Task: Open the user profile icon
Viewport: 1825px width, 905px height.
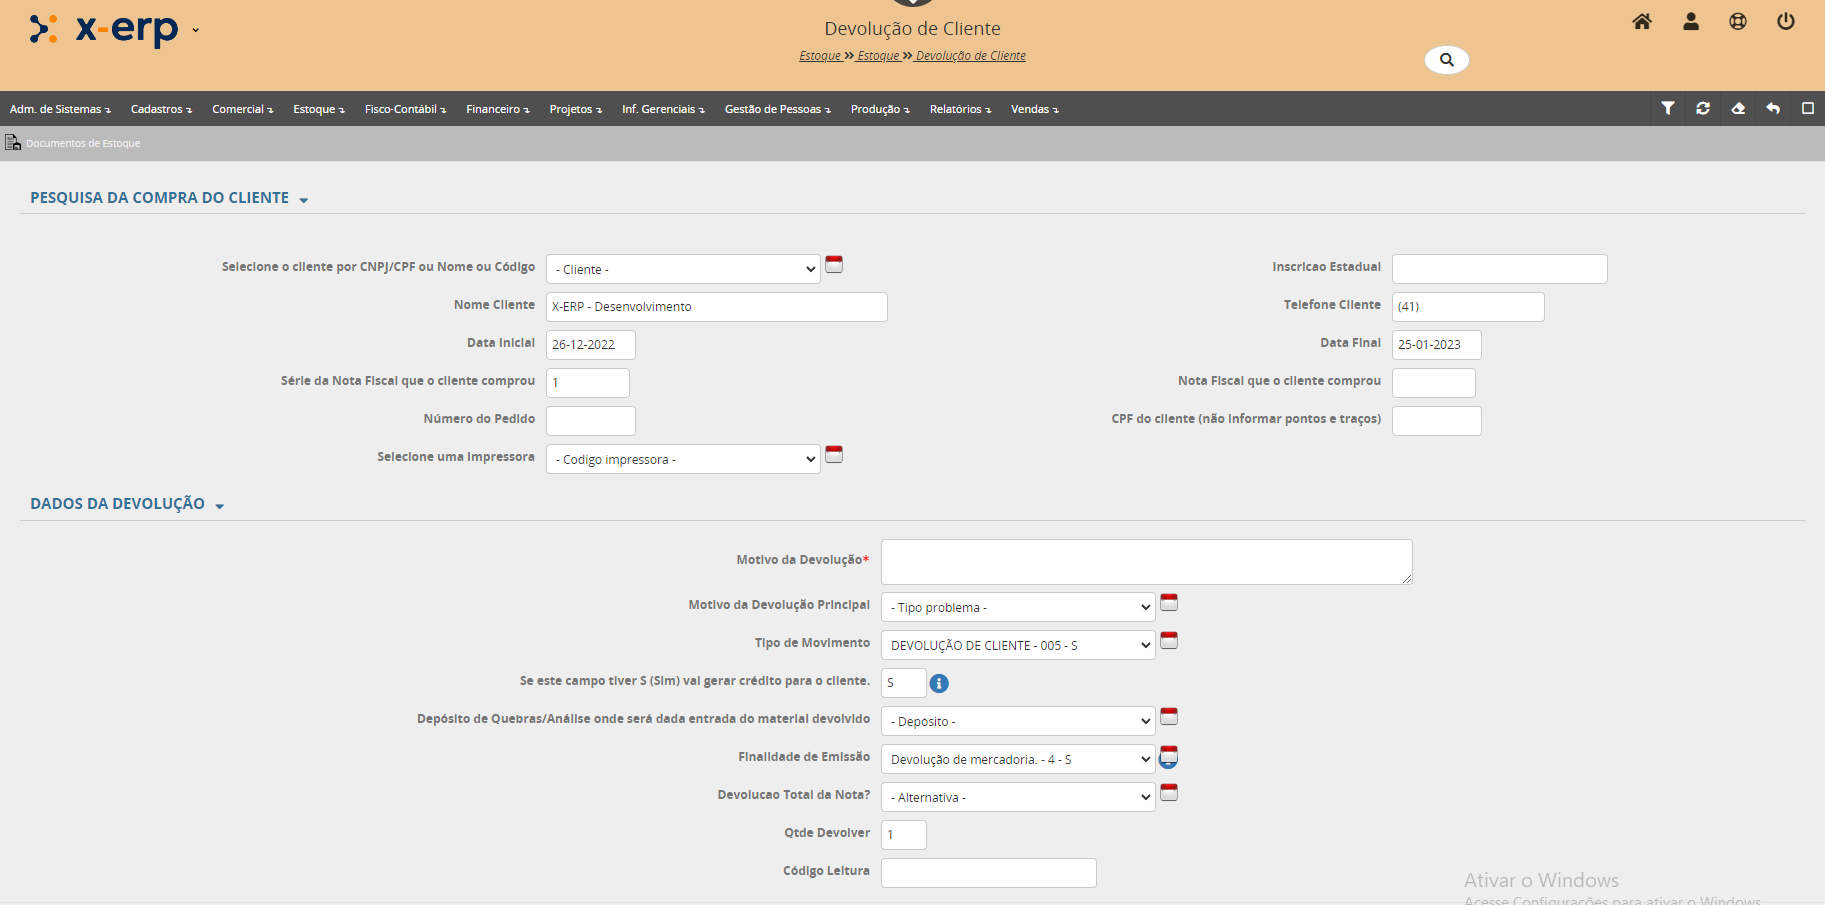Action: [x=1691, y=22]
